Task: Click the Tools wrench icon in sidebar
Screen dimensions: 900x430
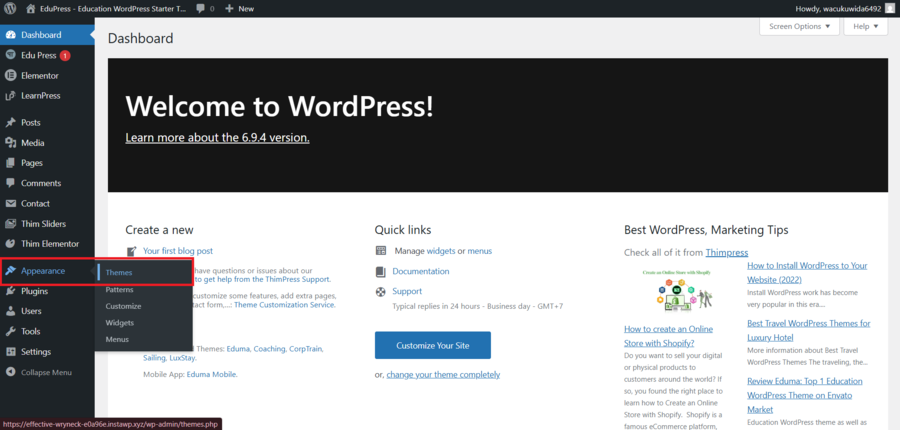Action: (10, 331)
